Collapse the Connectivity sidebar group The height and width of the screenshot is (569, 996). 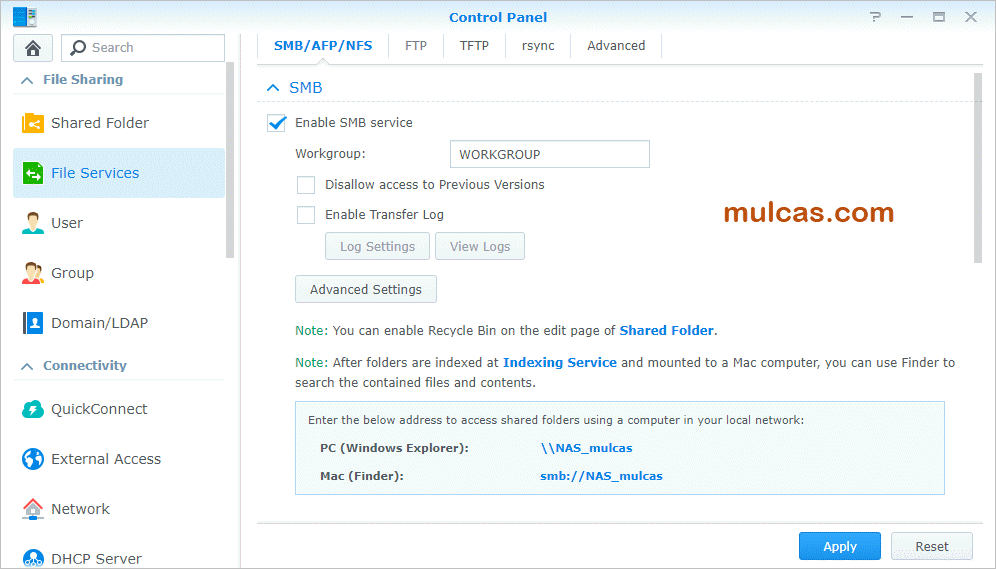(x=26, y=366)
